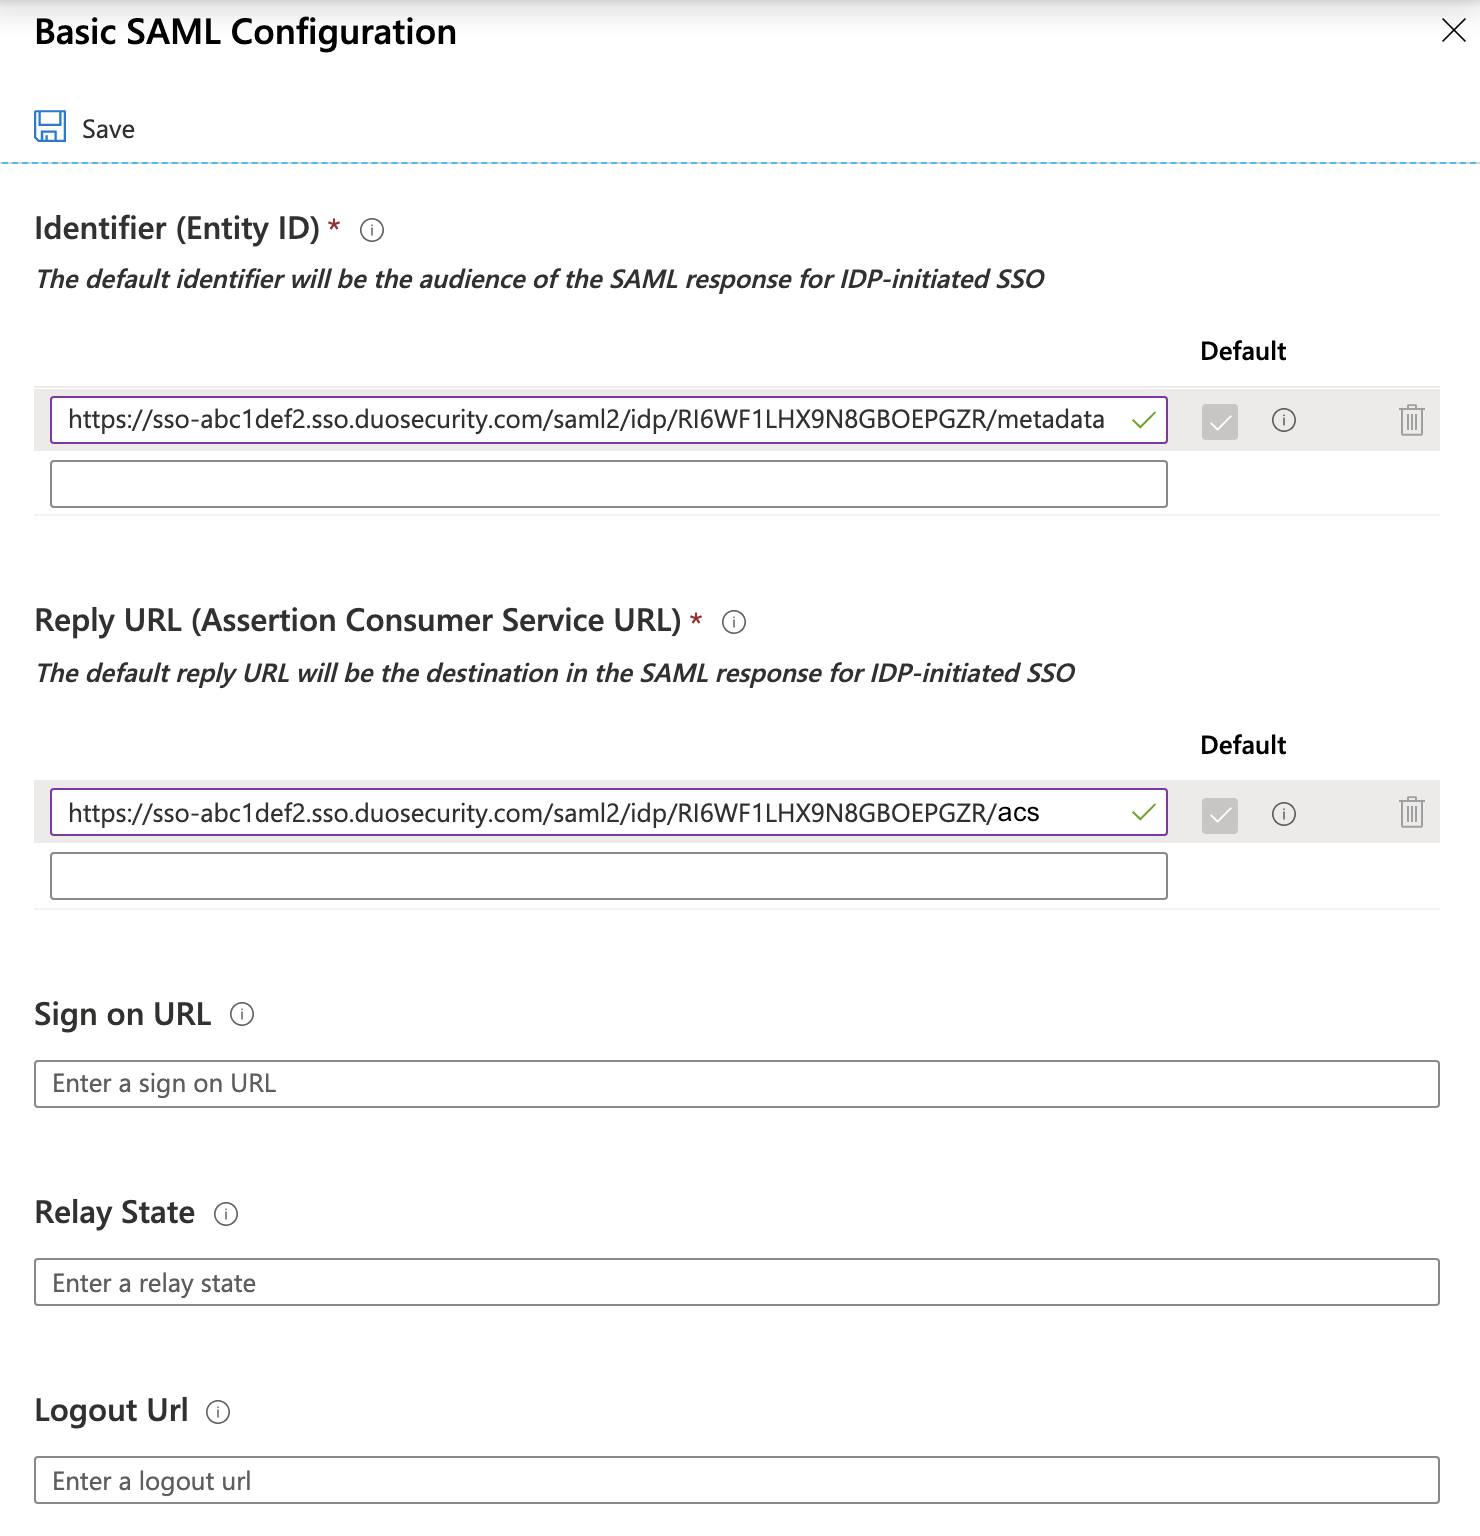Toggle Default checkbox for the Identifier URL
Screen dimensions: 1480x1536
1219,420
